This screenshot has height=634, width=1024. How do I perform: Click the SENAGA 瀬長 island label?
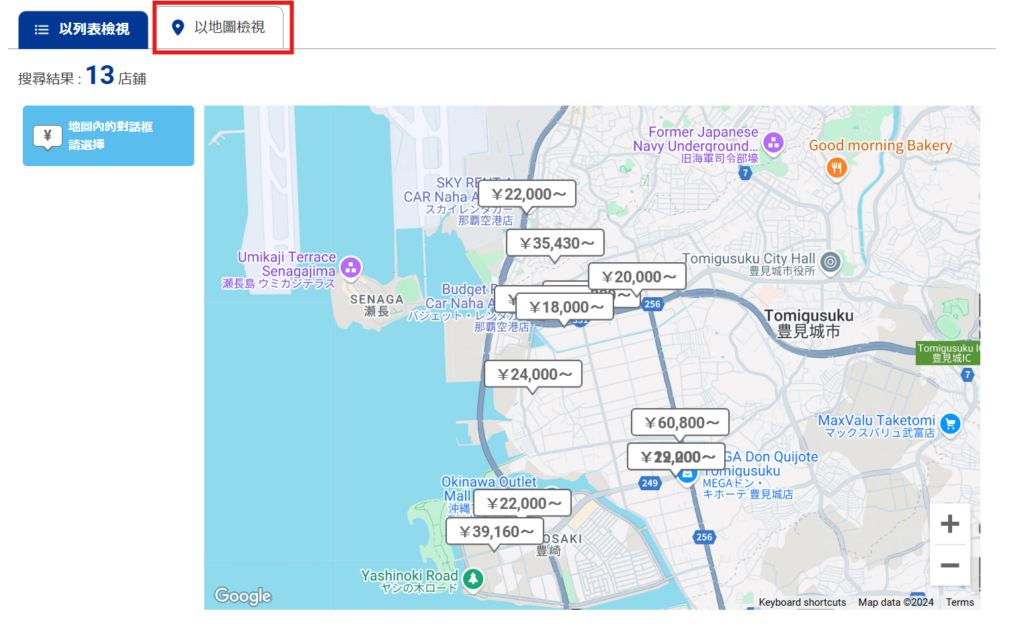click(x=377, y=305)
